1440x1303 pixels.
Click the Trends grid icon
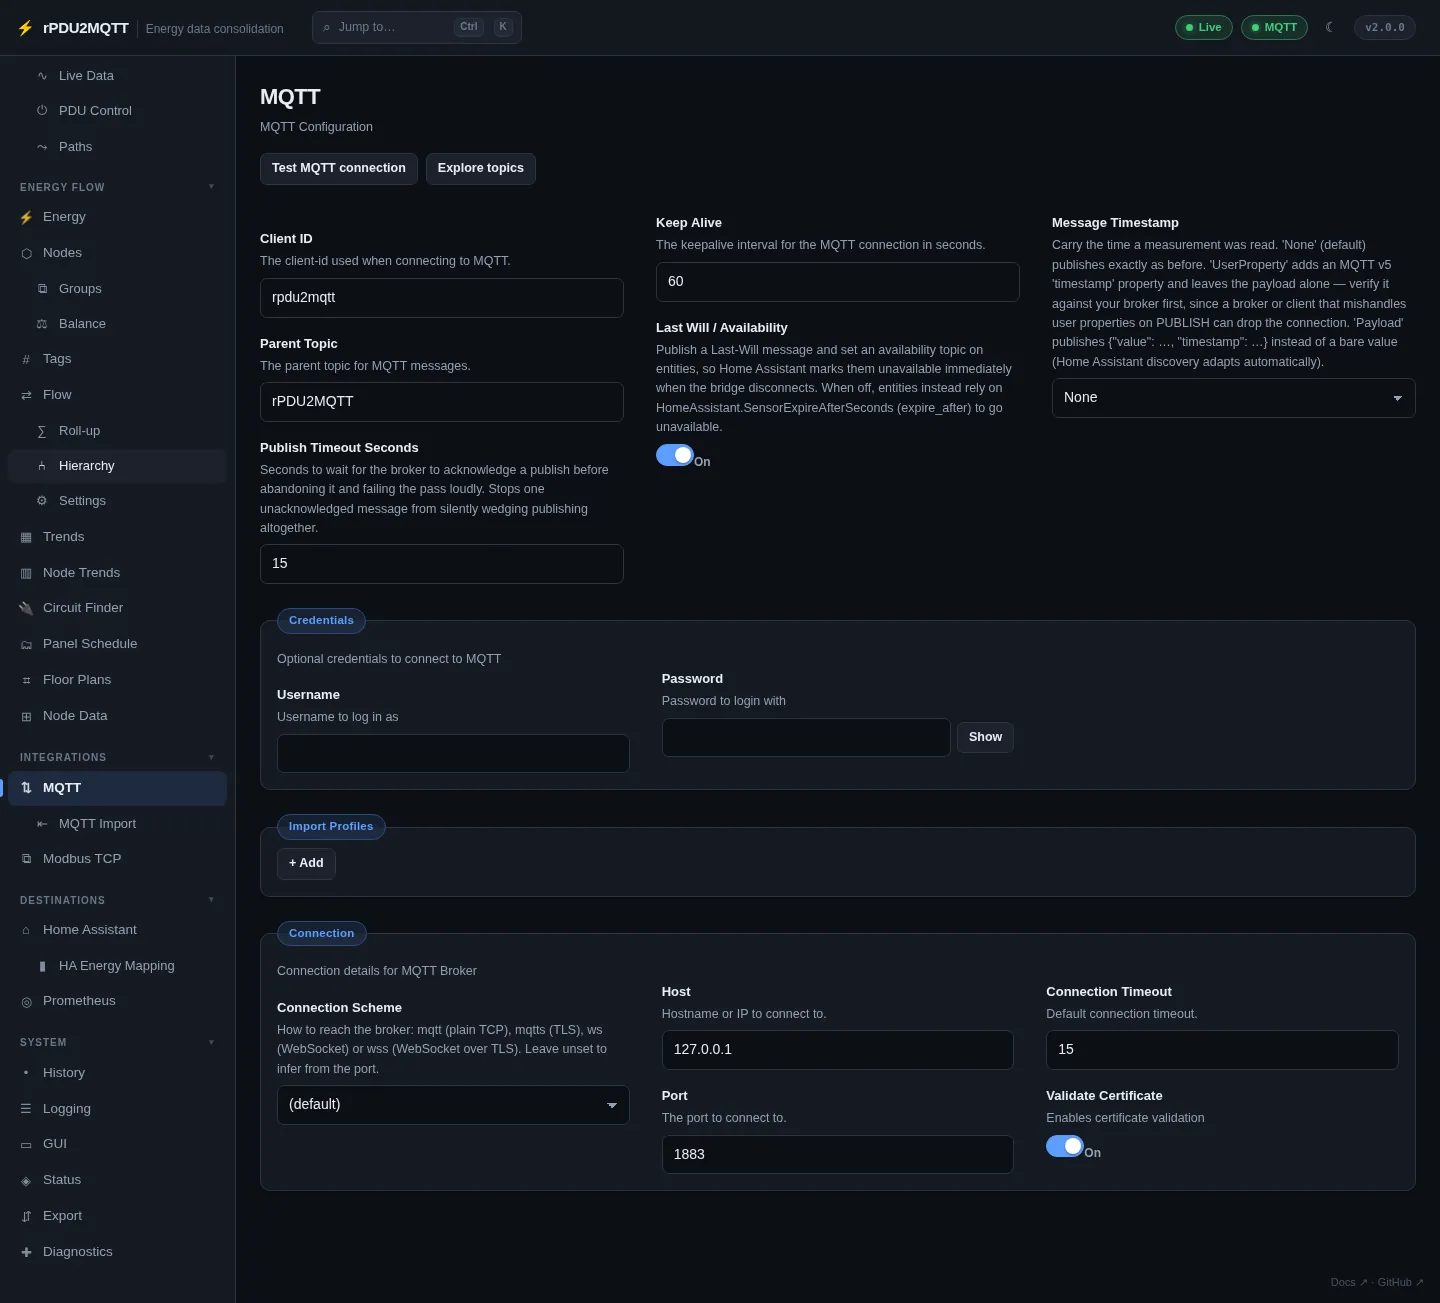pyautogui.click(x=26, y=537)
